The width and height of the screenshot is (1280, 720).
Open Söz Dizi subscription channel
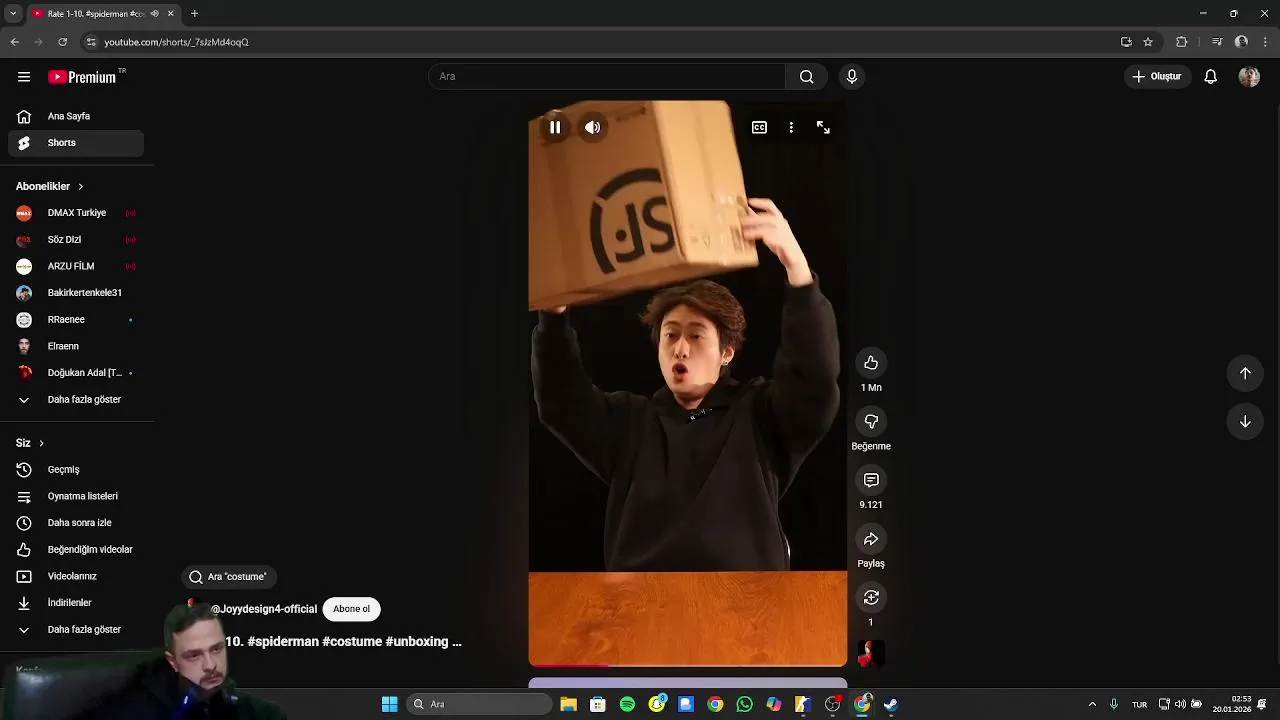76,240
